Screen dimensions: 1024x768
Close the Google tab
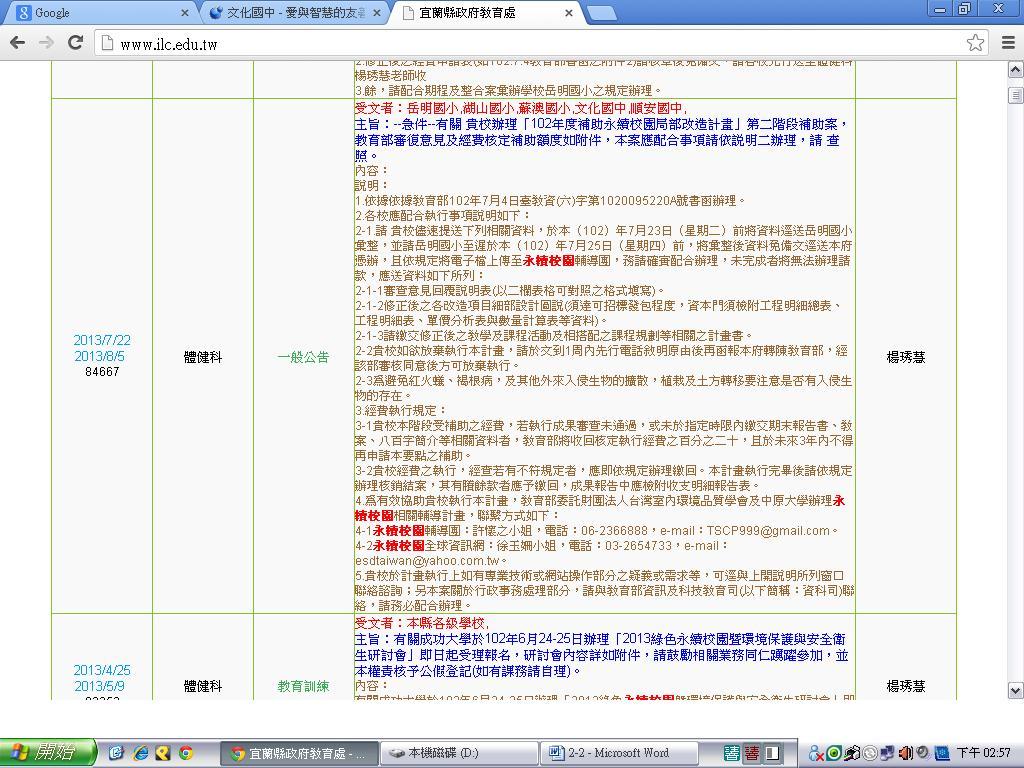click(185, 13)
